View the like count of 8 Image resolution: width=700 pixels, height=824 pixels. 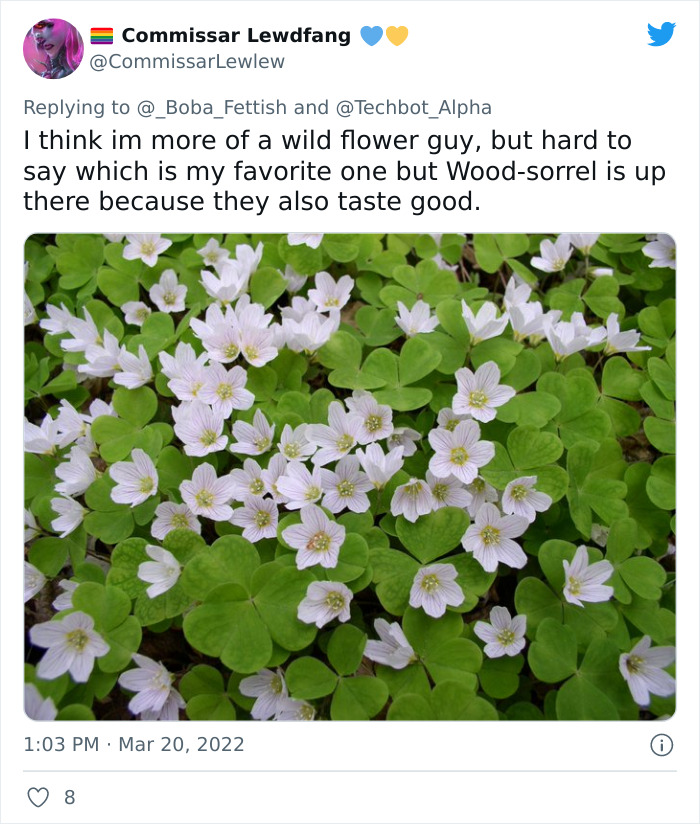pos(69,797)
